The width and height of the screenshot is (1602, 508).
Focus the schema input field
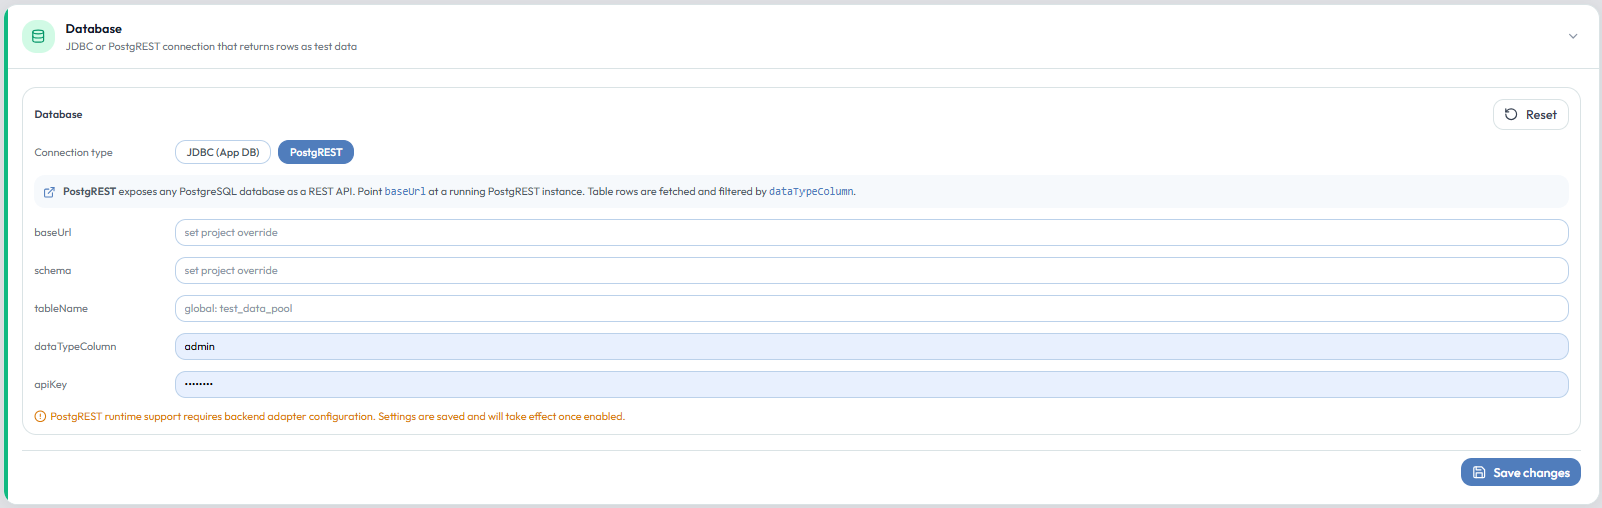(x=871, y=271)
